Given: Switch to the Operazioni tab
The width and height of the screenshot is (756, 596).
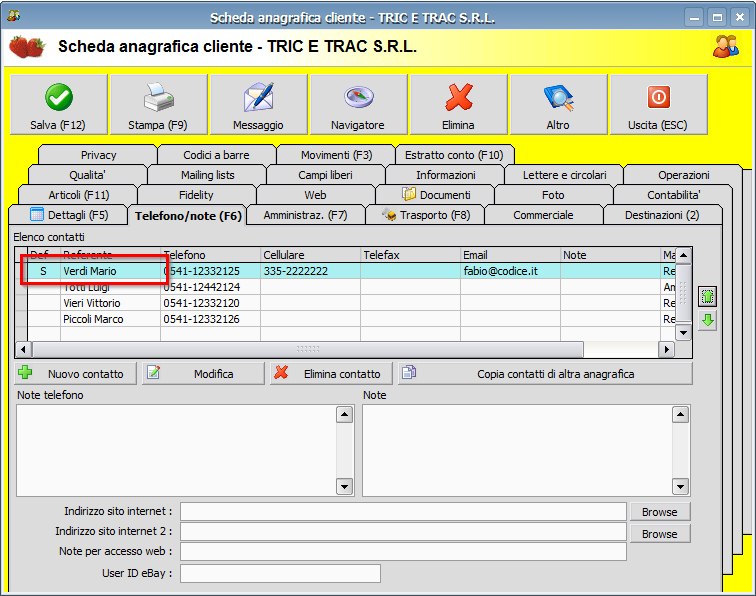Looking at the screenshot, I should (x=684, y=175).
